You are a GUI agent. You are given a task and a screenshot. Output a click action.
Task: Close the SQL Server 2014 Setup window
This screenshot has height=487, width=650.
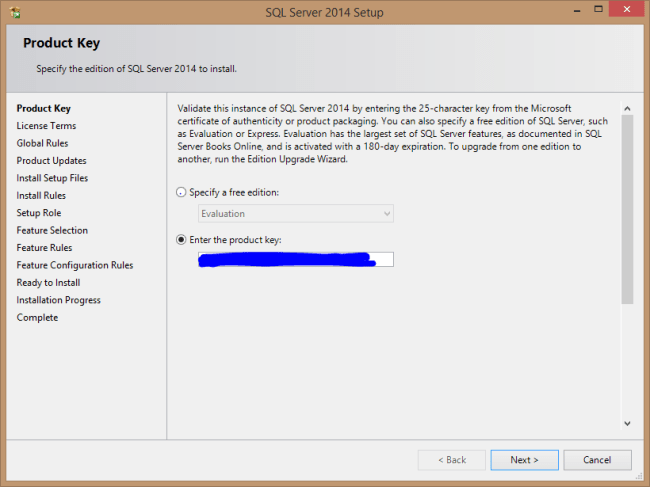pos(626,9)
